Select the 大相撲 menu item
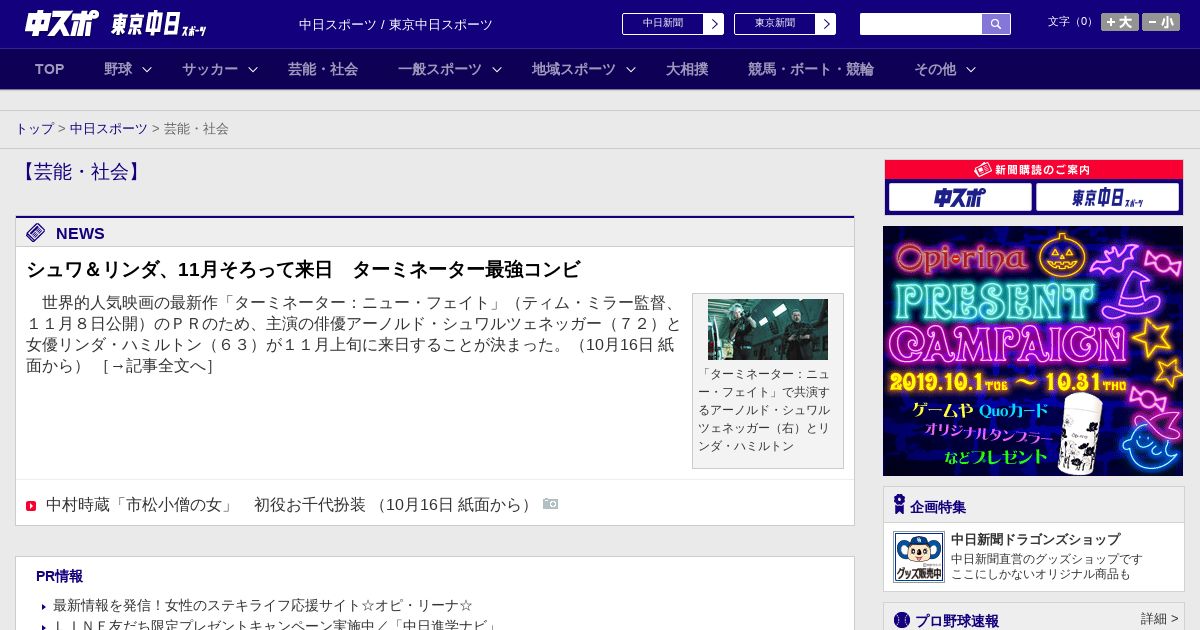 click(687, 69)
